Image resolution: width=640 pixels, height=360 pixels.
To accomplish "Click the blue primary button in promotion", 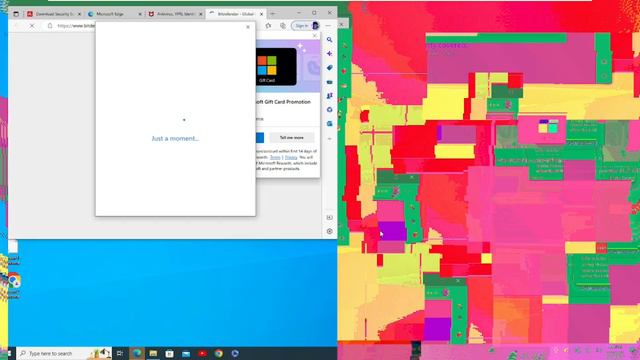I will (x=260, y=138).
